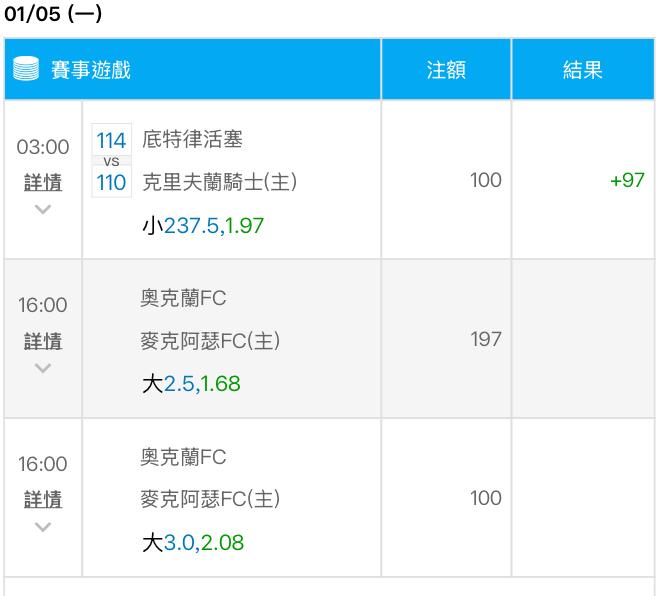Image resolution: width=665 pixels, height=596 pixels.
Task: Click the 114 score box
Action: click(111, 141)
